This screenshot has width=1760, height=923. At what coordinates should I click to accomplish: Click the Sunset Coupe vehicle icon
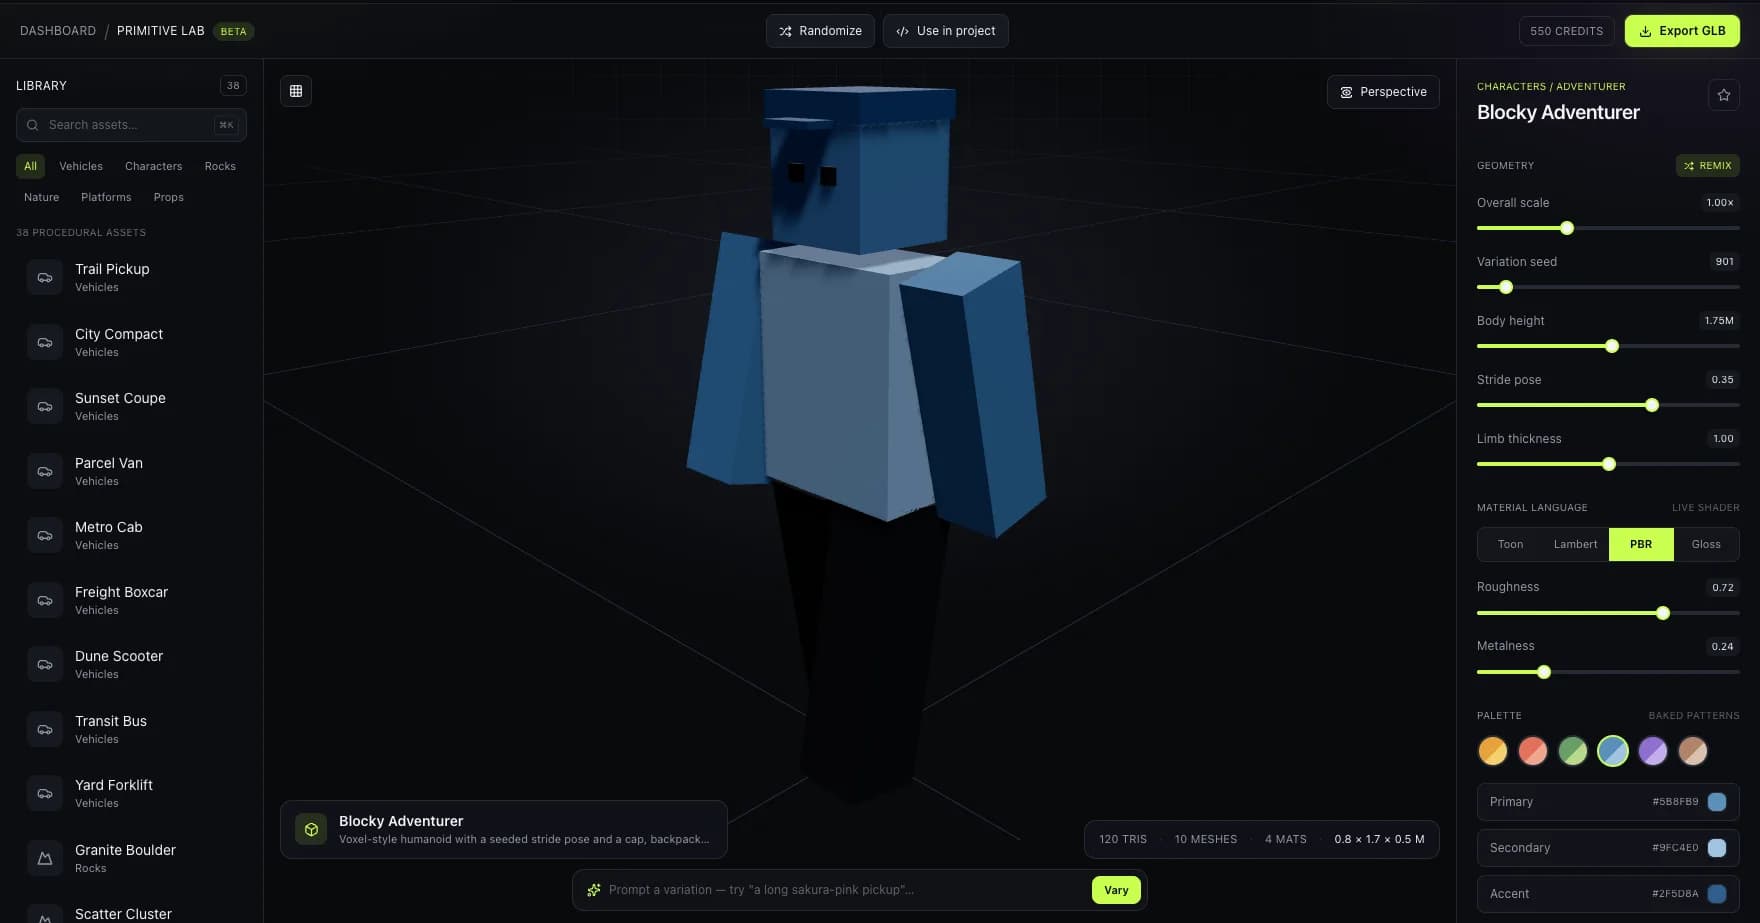click(45, 406)
